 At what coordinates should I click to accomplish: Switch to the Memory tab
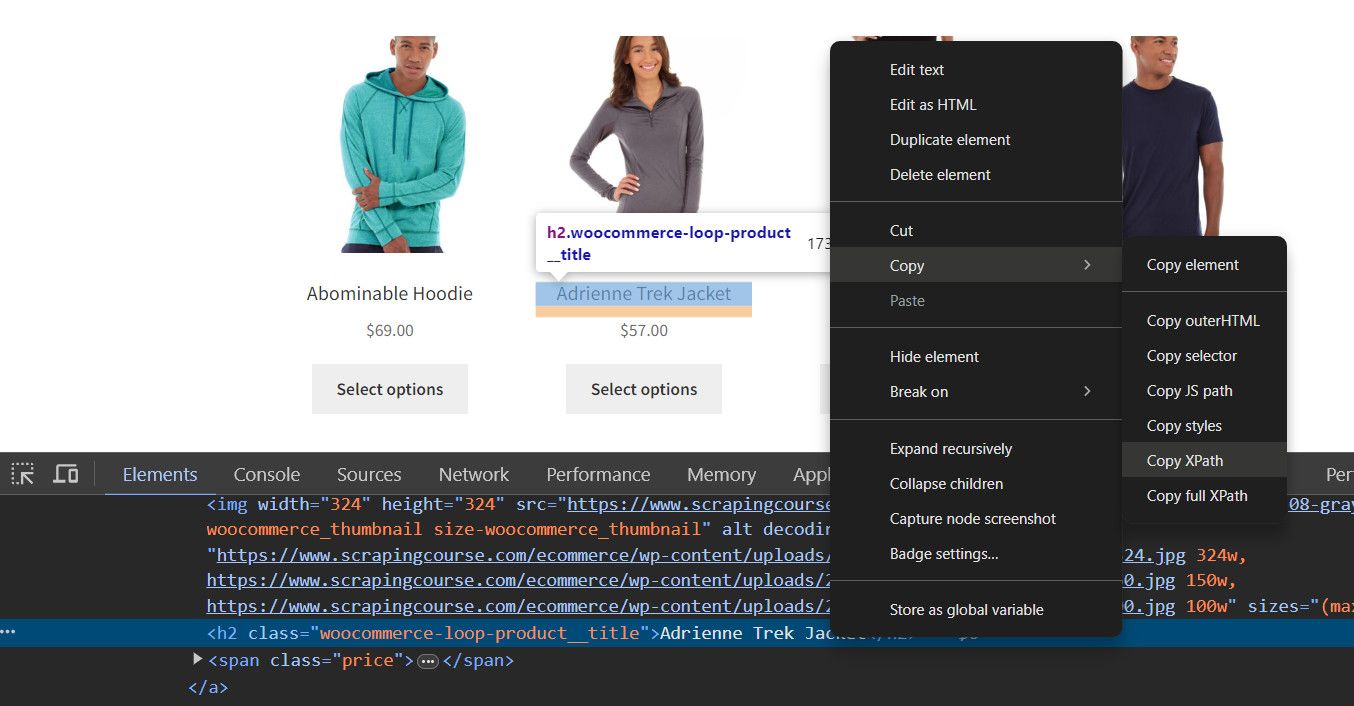pos(721,475)
